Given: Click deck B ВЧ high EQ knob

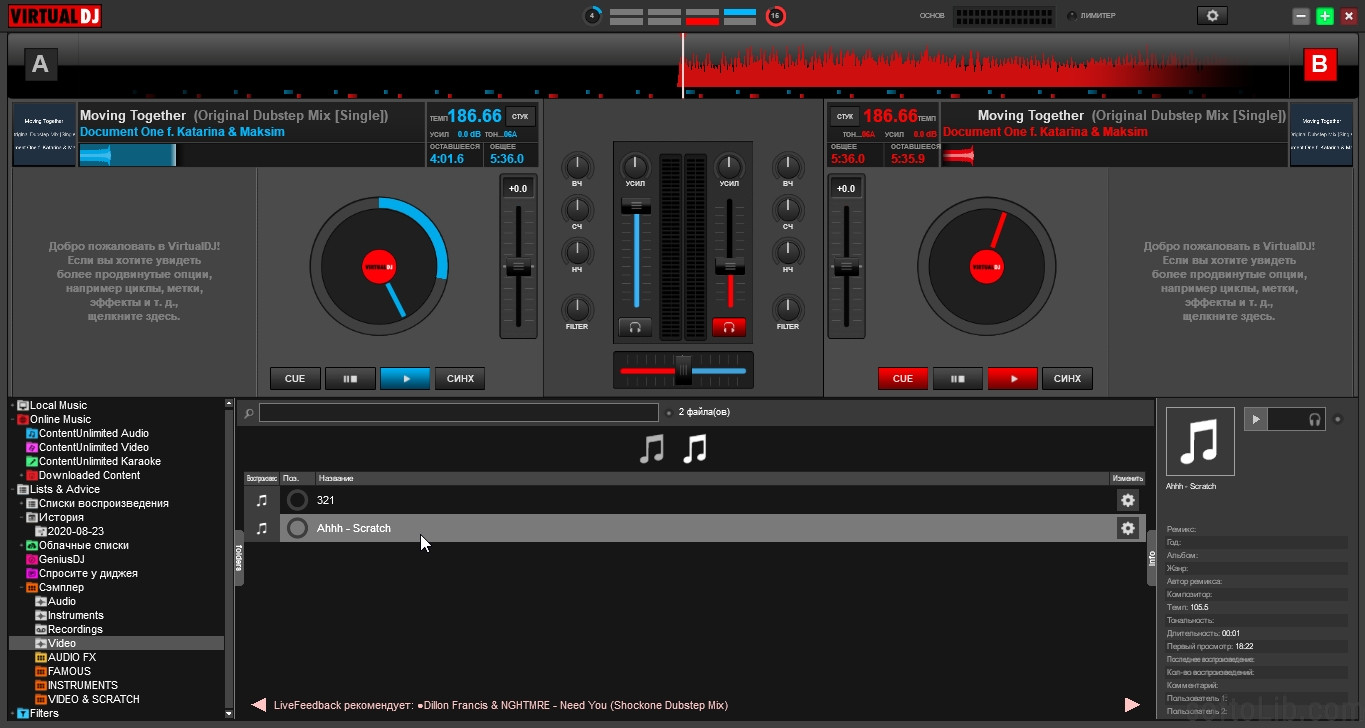Looking at the screenshot, I should click(788, 165).
